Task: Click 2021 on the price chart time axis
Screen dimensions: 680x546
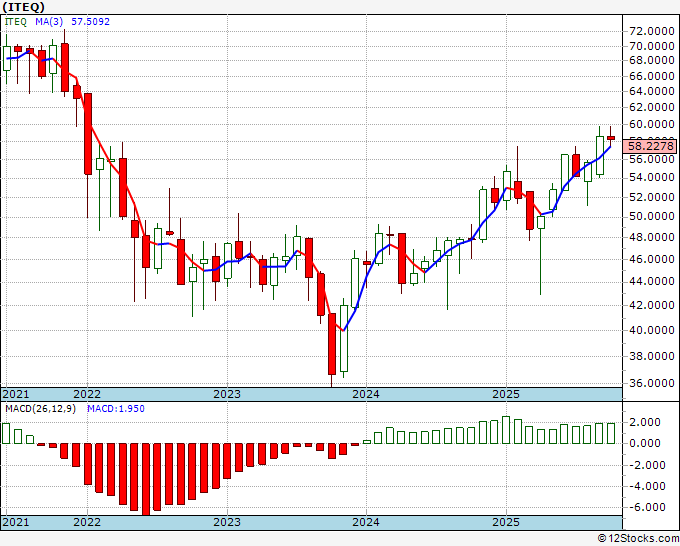Action: [16, 394]
